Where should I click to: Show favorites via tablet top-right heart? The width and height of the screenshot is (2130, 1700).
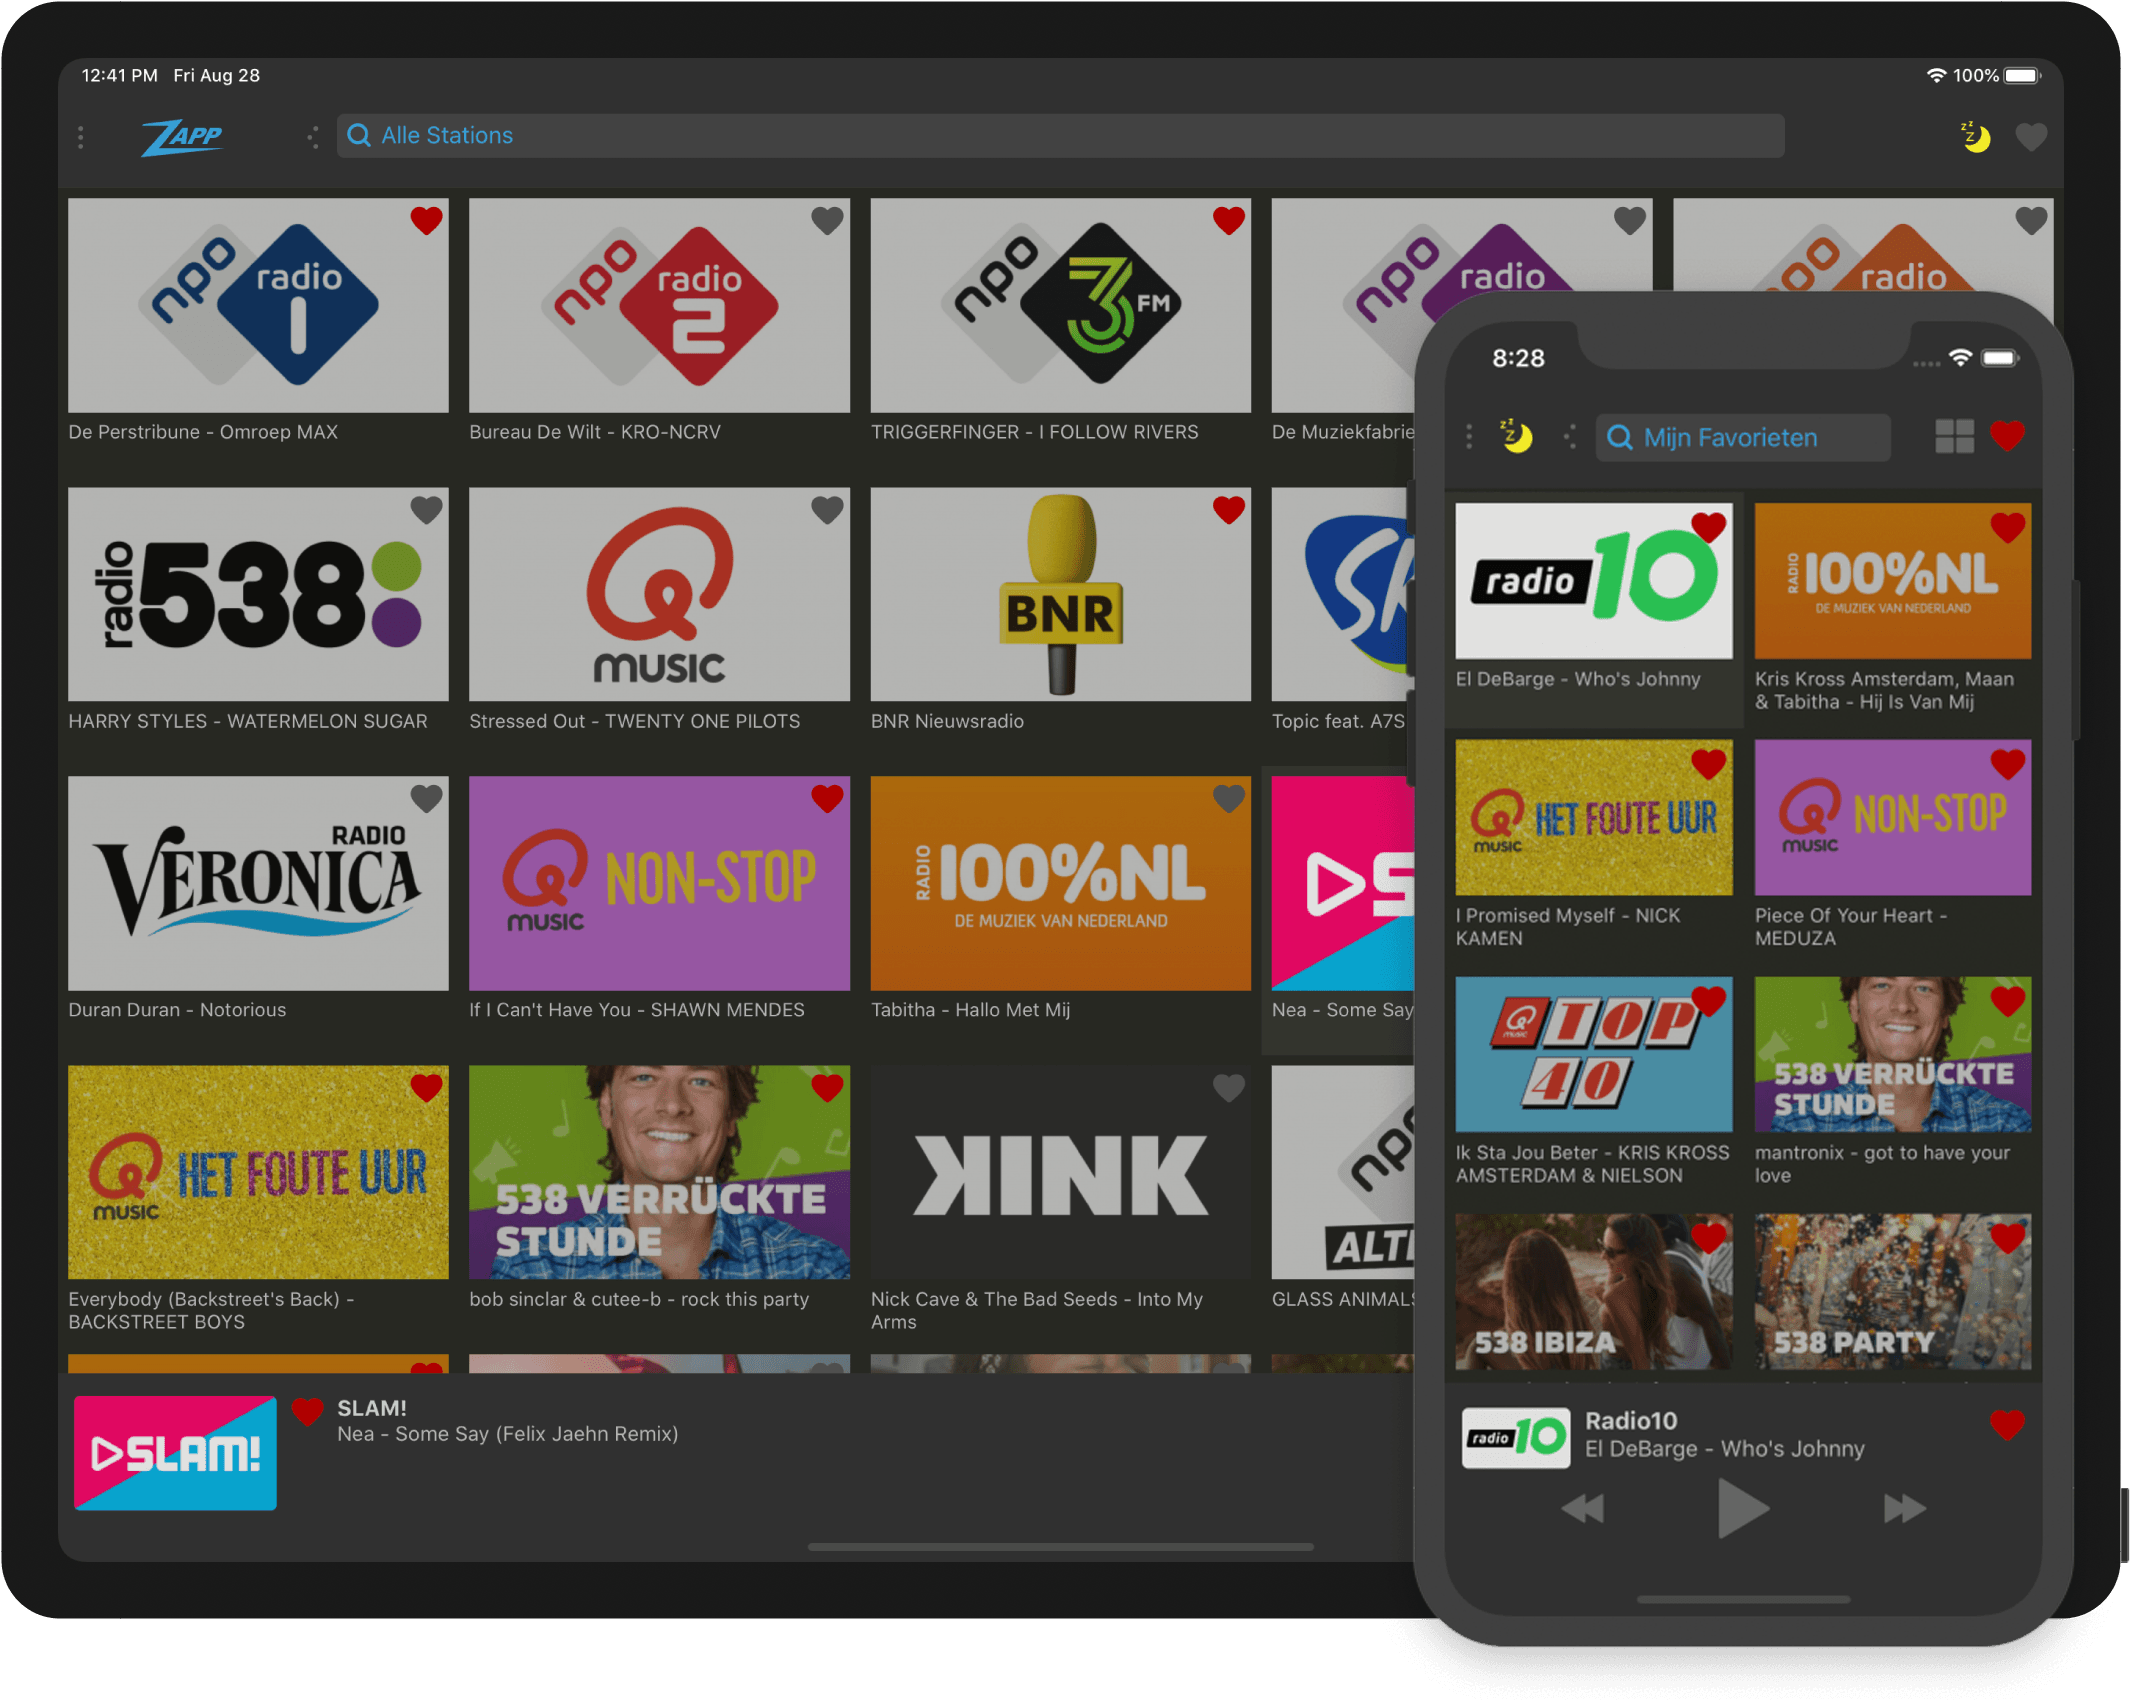pos(2031,136)
